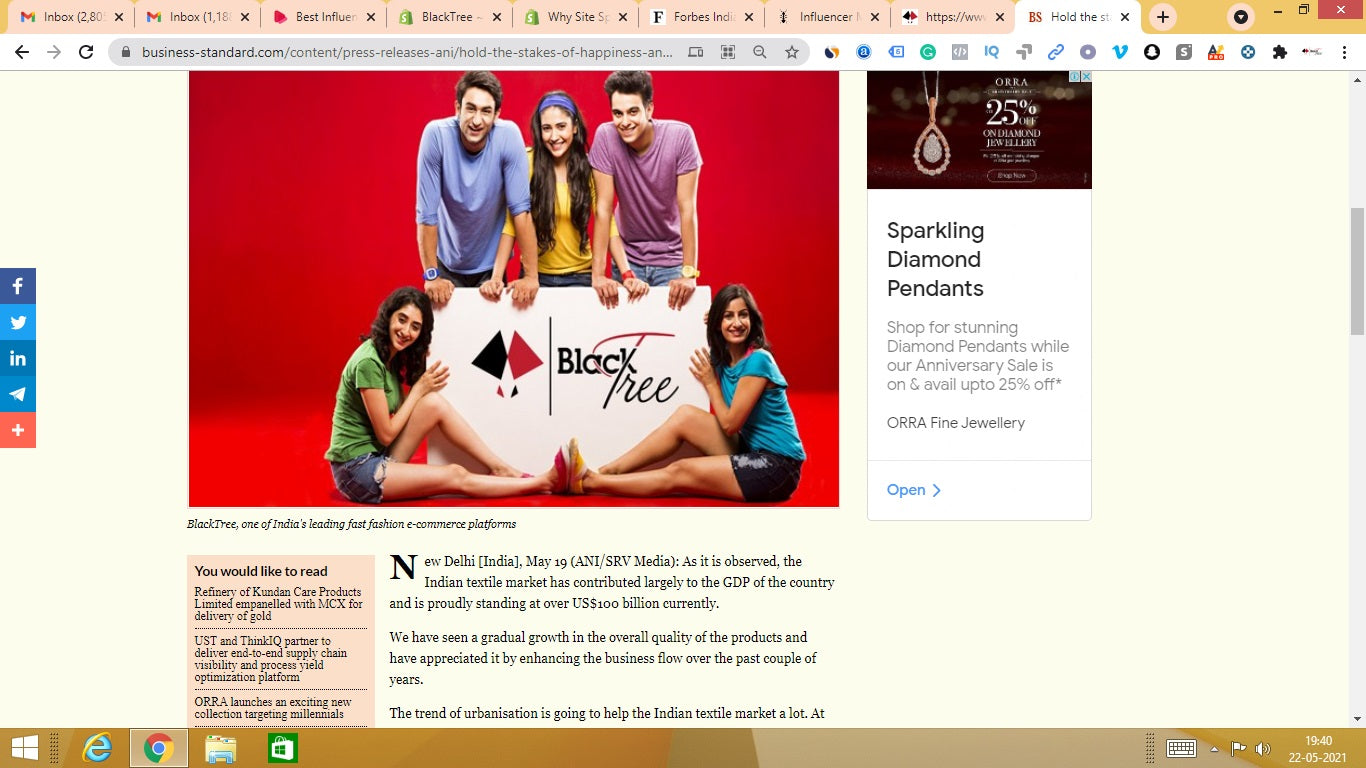The image size is (1366, 768).
Task: Bookmark this page with the star icon
Action: pyautogui.click(x=792, y=52)
